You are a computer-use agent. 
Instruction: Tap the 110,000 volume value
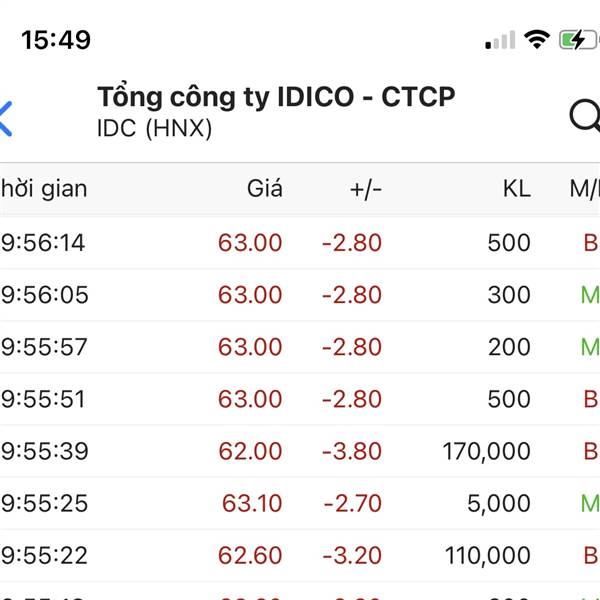[488, 556]
